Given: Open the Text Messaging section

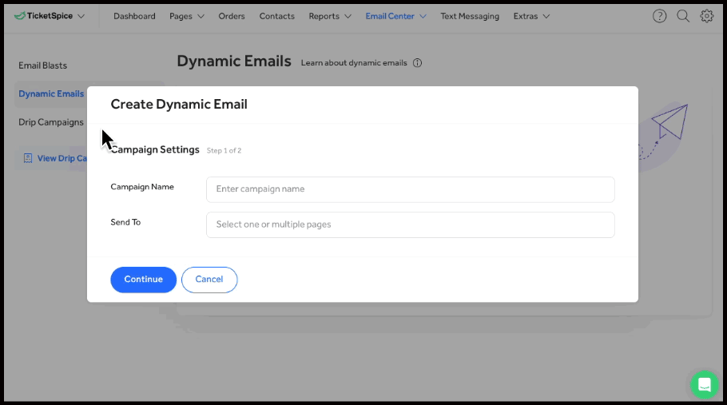Looking at the screenshot, I should pyautogui.click(x=469, y=16).
